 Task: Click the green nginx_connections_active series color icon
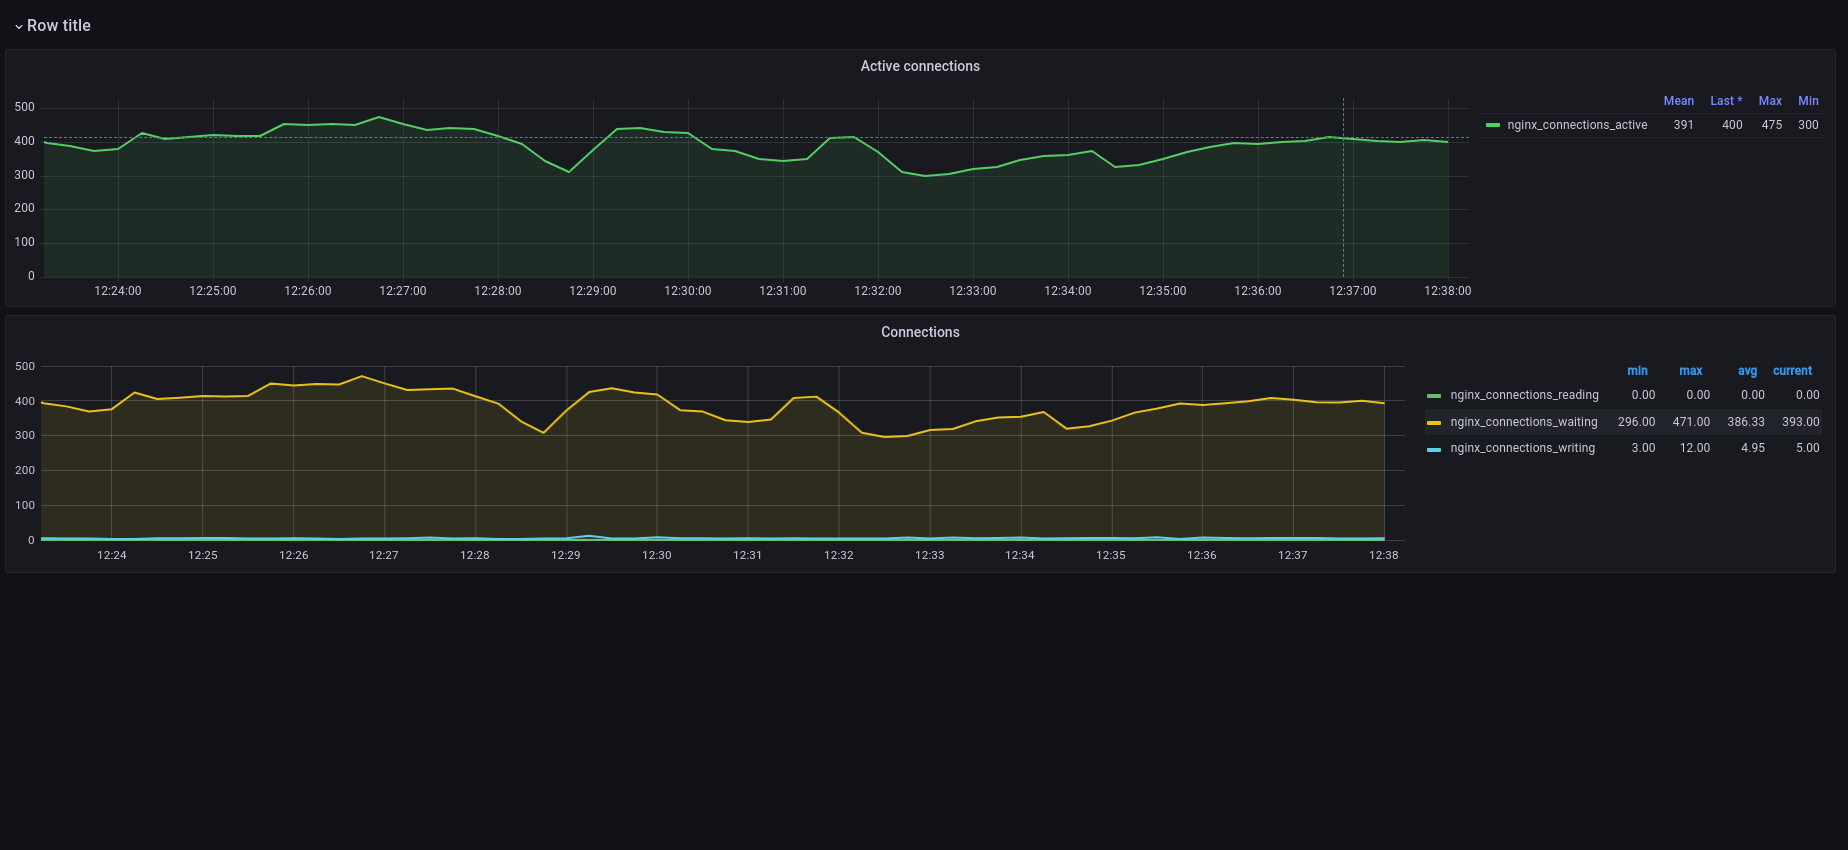[1493, 125]
